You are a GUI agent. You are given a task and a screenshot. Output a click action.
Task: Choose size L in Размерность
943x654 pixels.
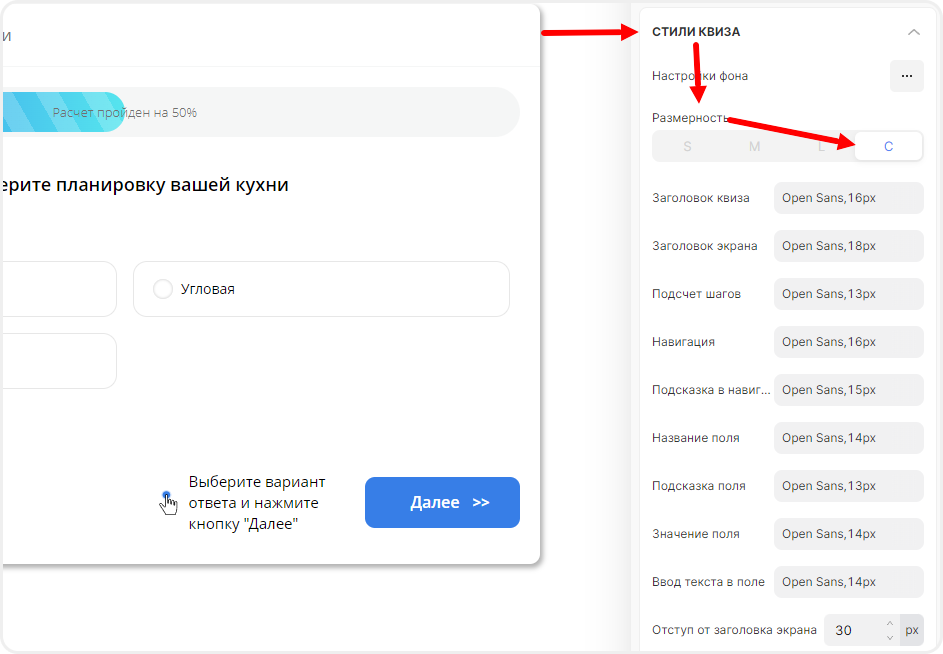point(821,147)
